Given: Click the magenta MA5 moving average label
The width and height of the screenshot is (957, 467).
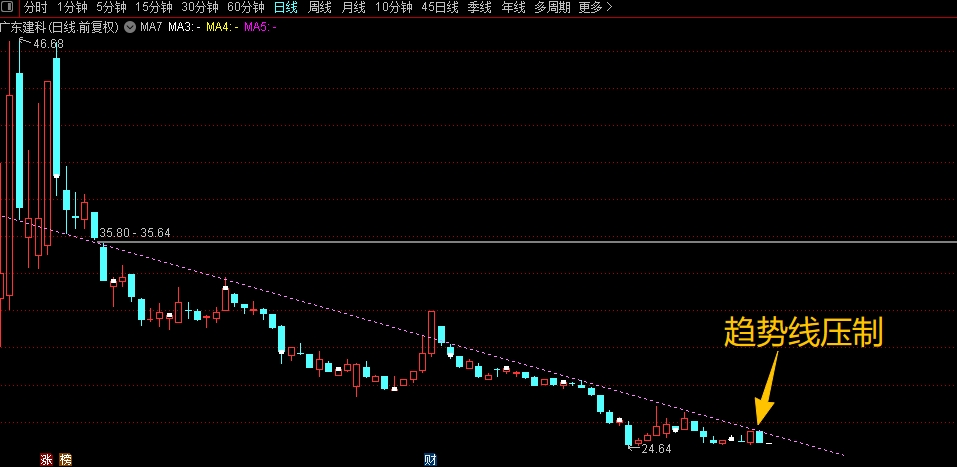Looking at the screenshot, I should pos(260,27).
